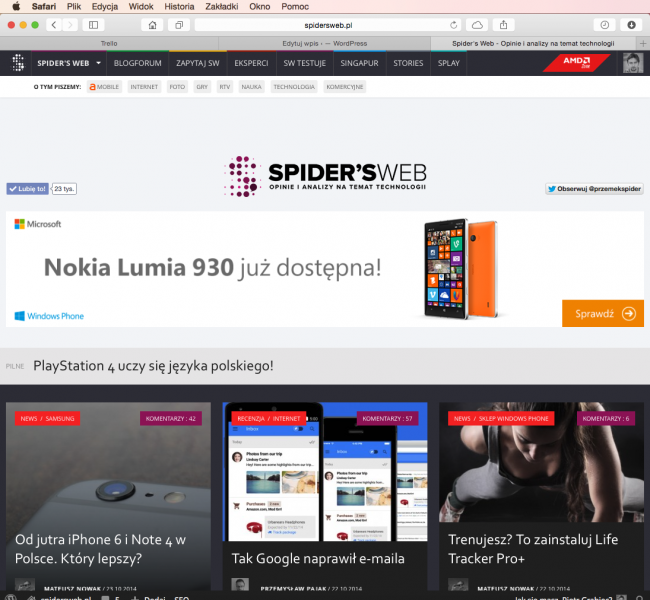Viewport: 650px width, 600px height.
Task: Open the Share menu icon
Action: point(503,25)
